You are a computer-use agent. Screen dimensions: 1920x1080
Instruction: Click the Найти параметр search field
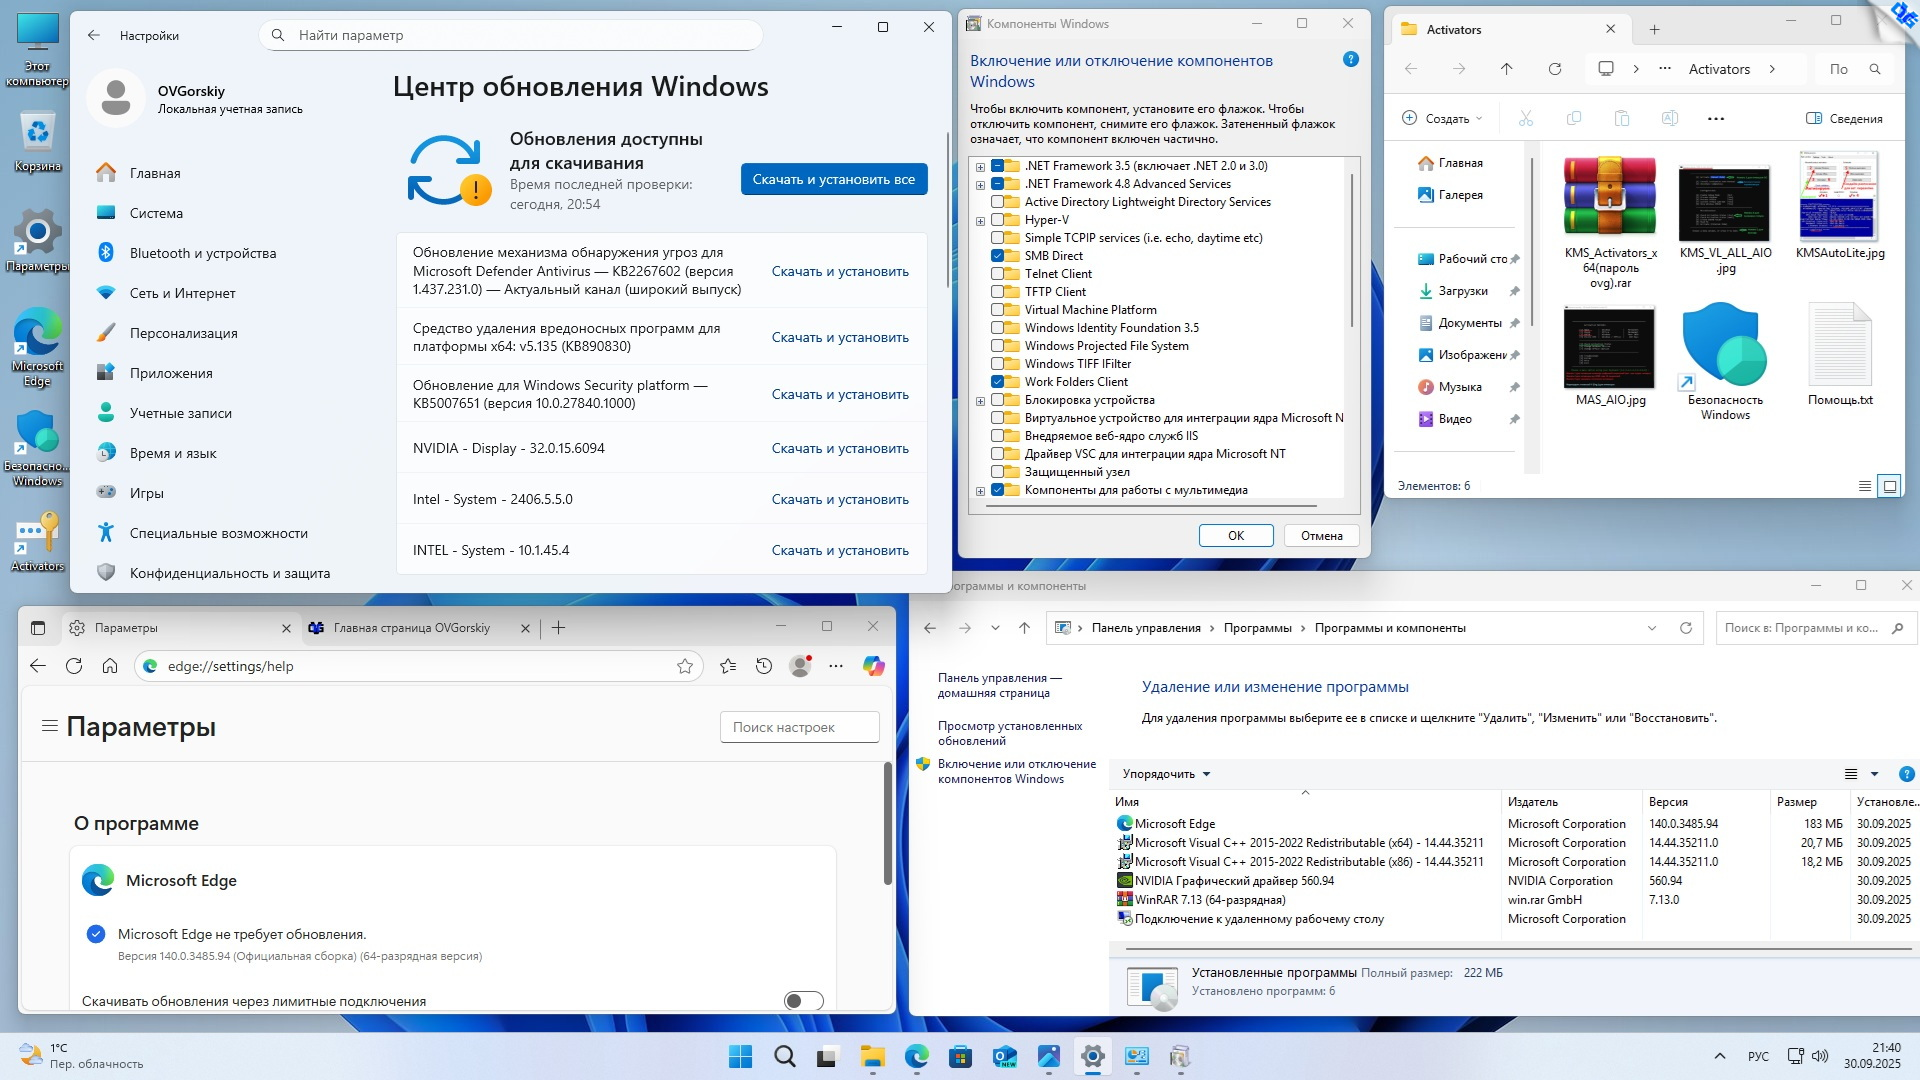[510, 35]
